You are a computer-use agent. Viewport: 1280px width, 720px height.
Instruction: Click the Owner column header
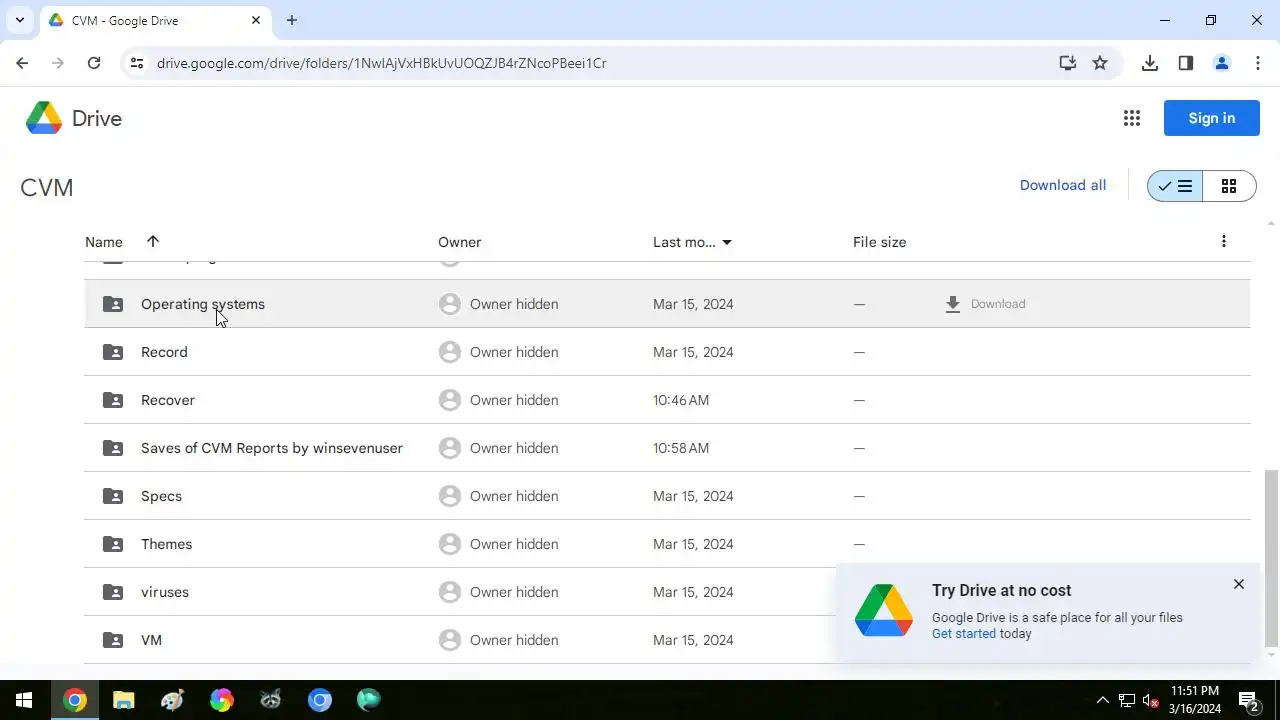pos(459,242)
